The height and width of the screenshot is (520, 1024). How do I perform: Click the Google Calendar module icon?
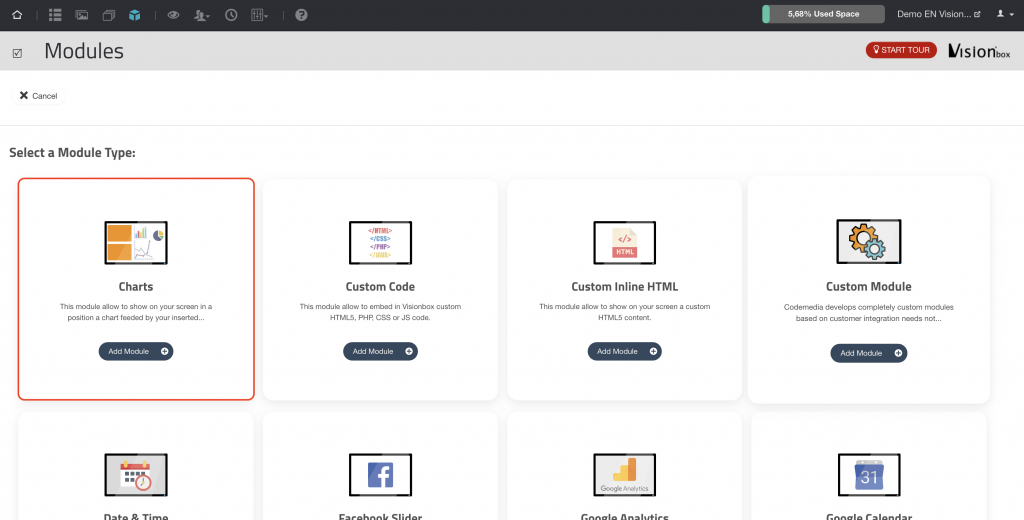(x=869, y=475)
